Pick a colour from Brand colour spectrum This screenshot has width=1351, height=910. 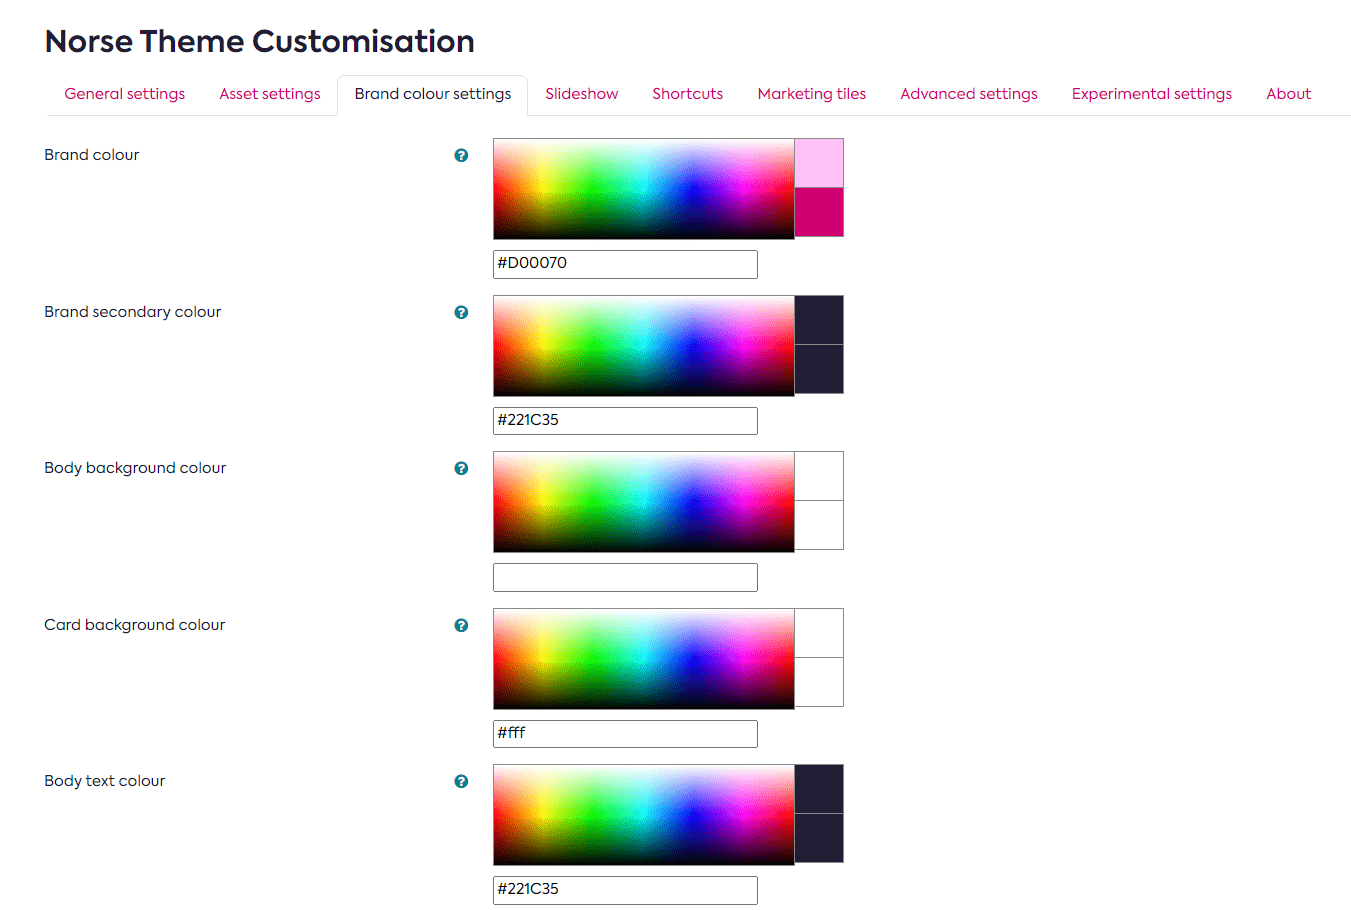[643, 188]
